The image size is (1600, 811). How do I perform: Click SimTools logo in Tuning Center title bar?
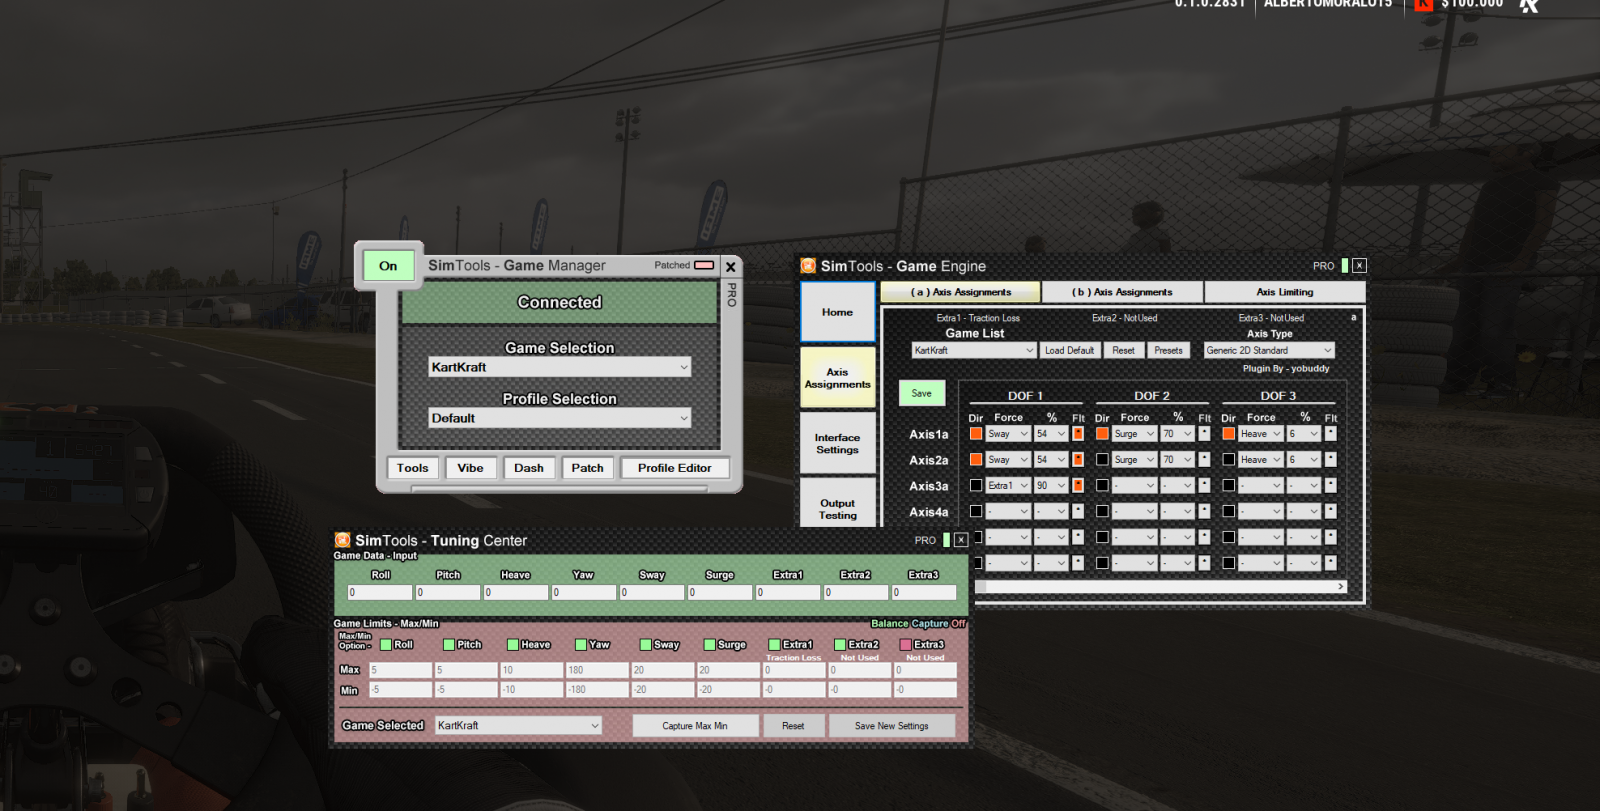(342, 540)
